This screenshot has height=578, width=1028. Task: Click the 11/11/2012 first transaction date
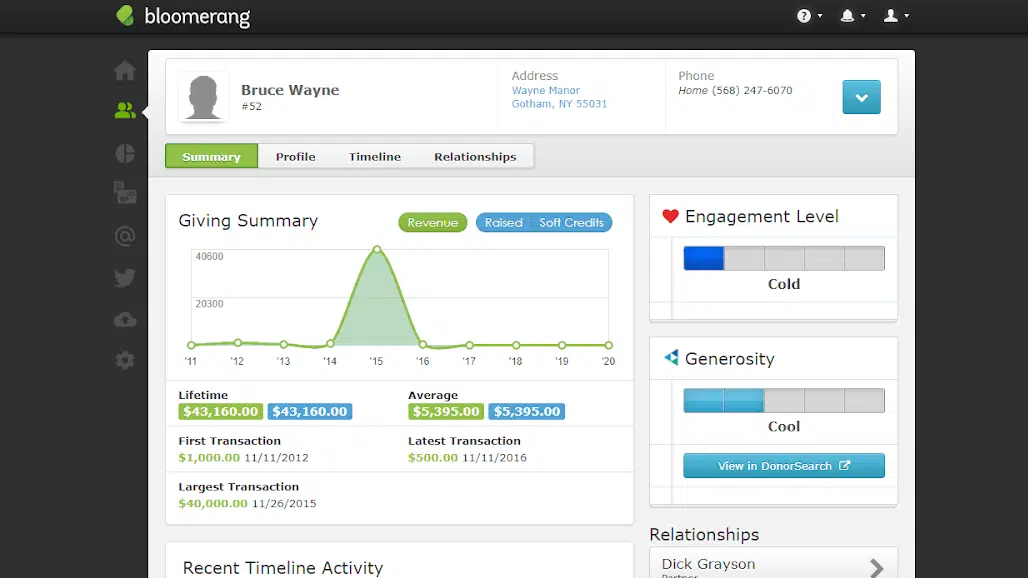click(x=276, y=457)
